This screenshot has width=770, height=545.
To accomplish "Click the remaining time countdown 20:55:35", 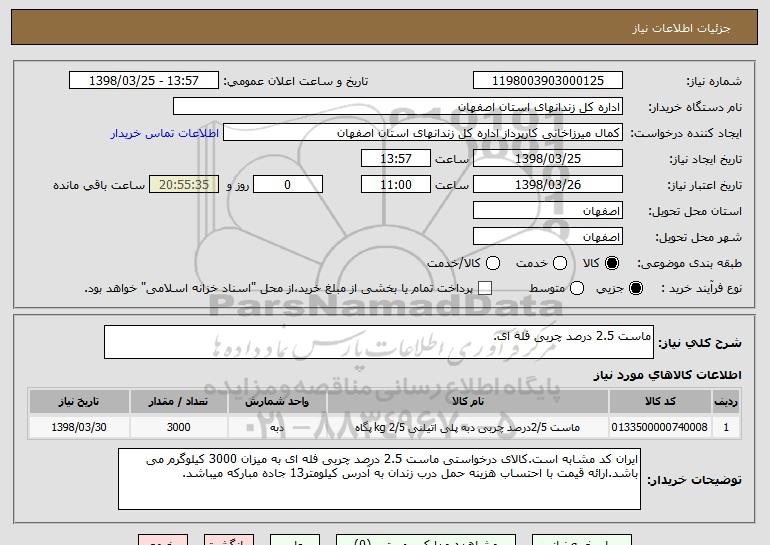I will tap(184, 185).
